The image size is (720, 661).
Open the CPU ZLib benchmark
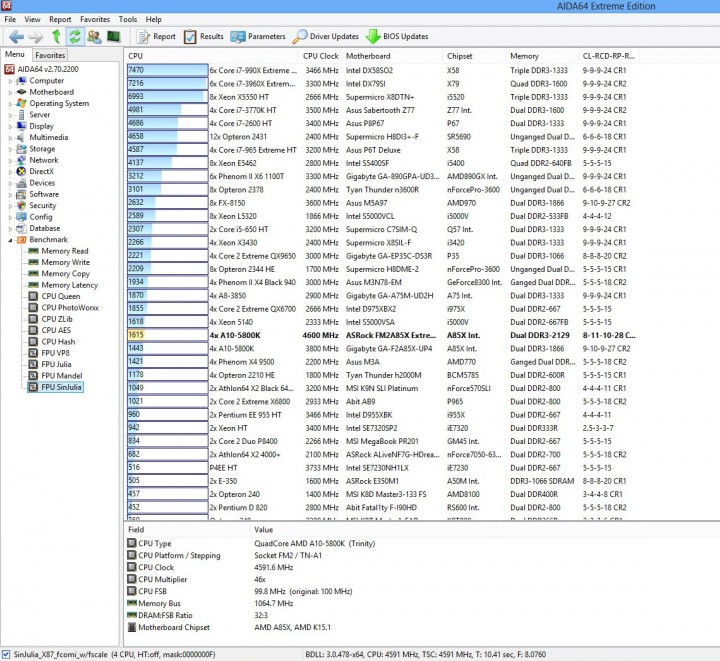(57, 319)
